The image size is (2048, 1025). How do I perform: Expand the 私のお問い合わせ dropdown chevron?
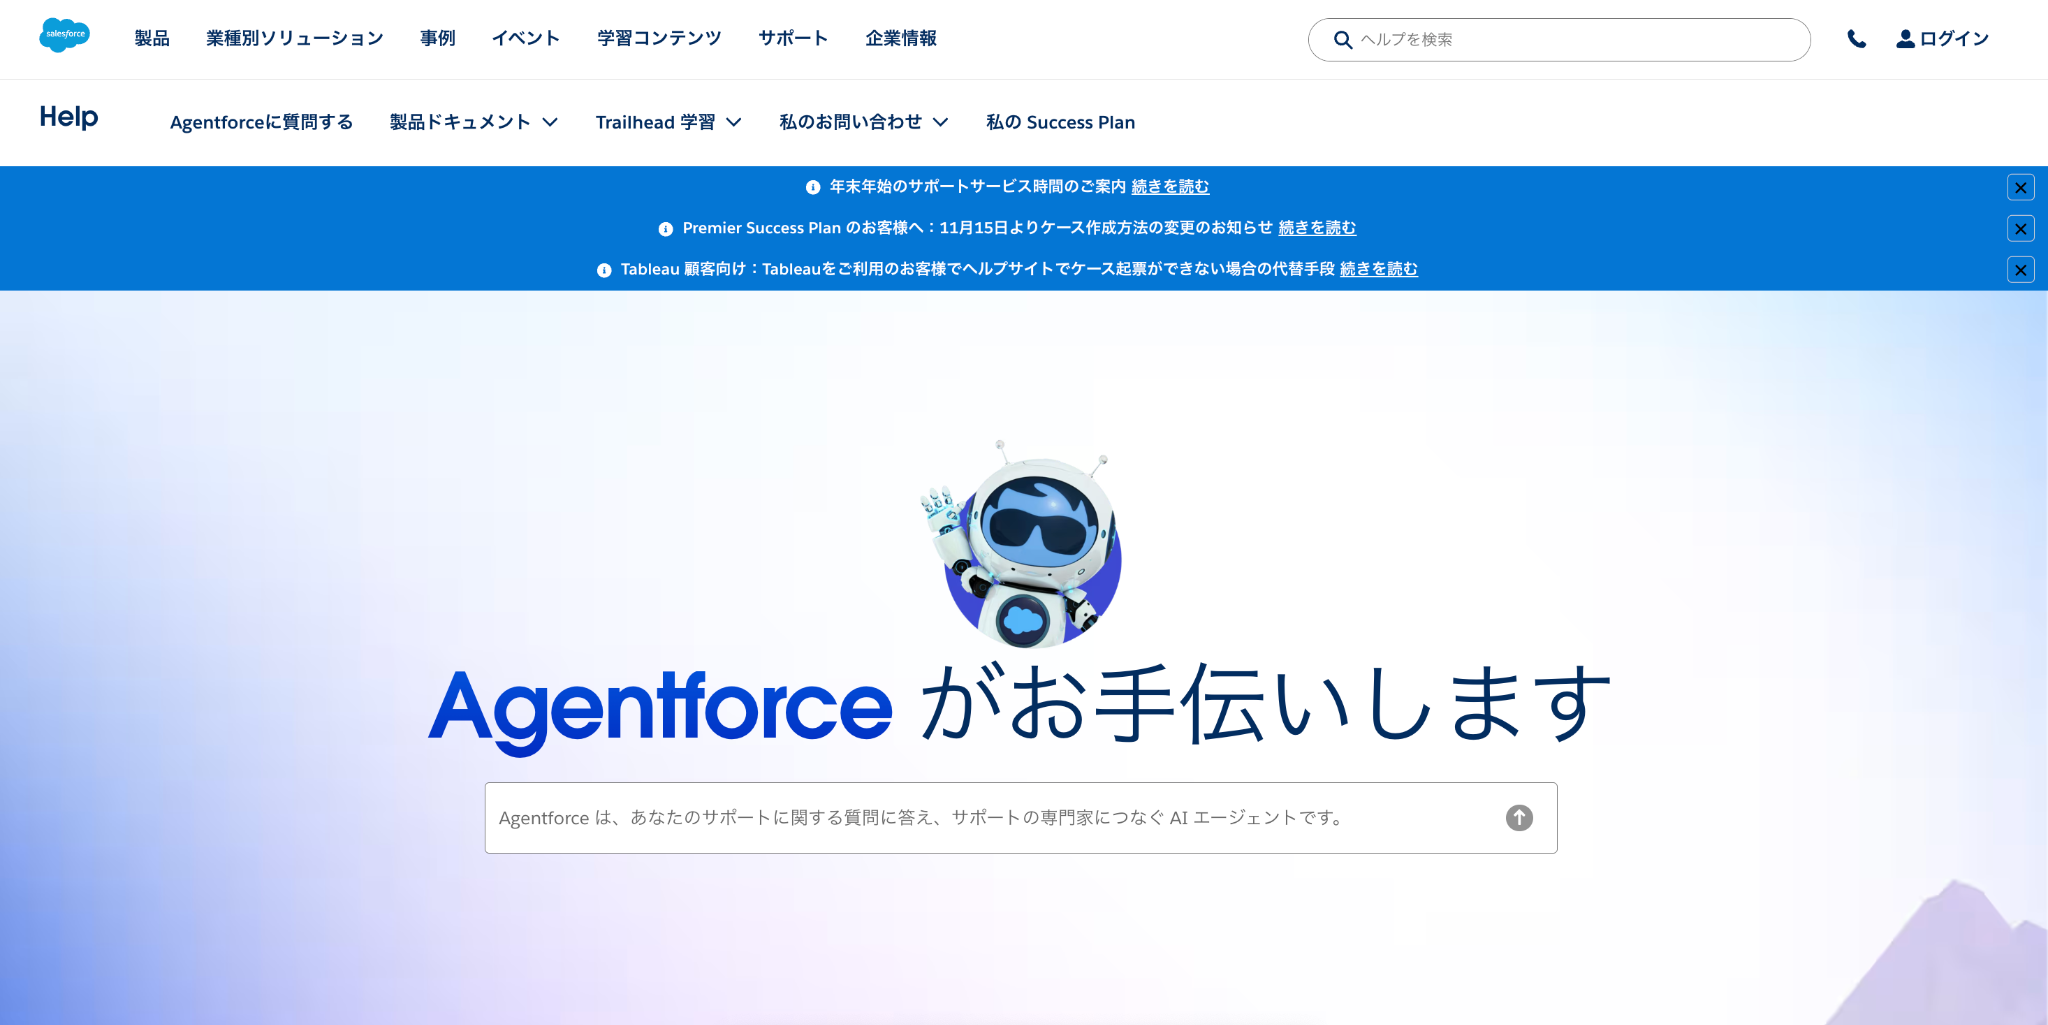(x=940, y=122)
